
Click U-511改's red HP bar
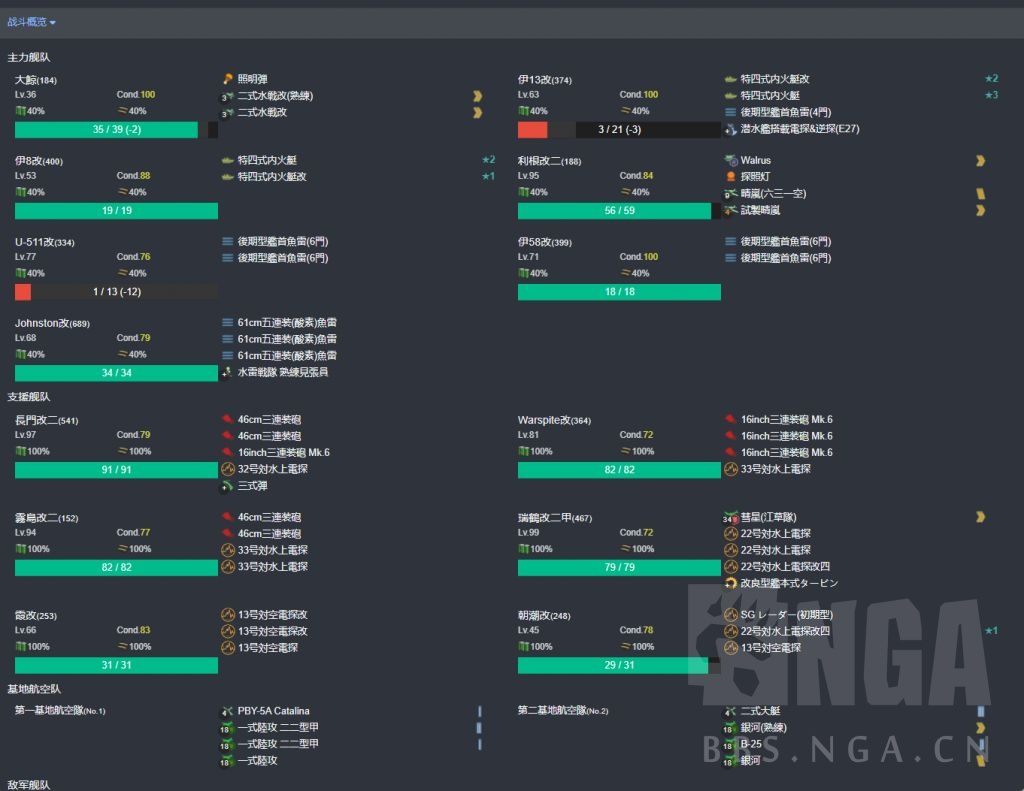(22, 291)
